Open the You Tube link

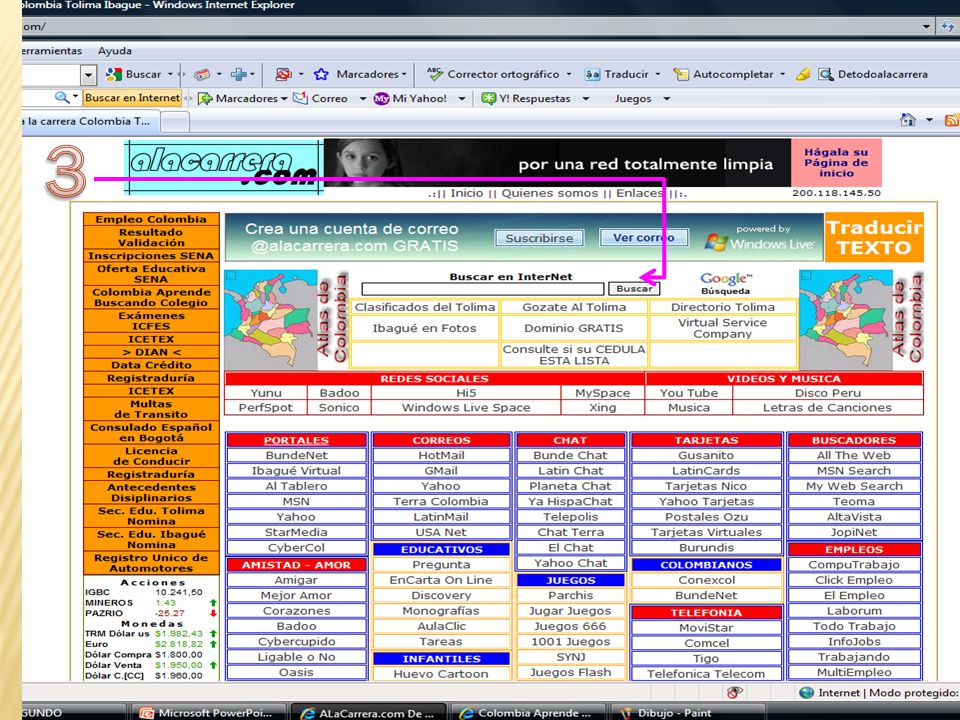(x=689, y=393)
